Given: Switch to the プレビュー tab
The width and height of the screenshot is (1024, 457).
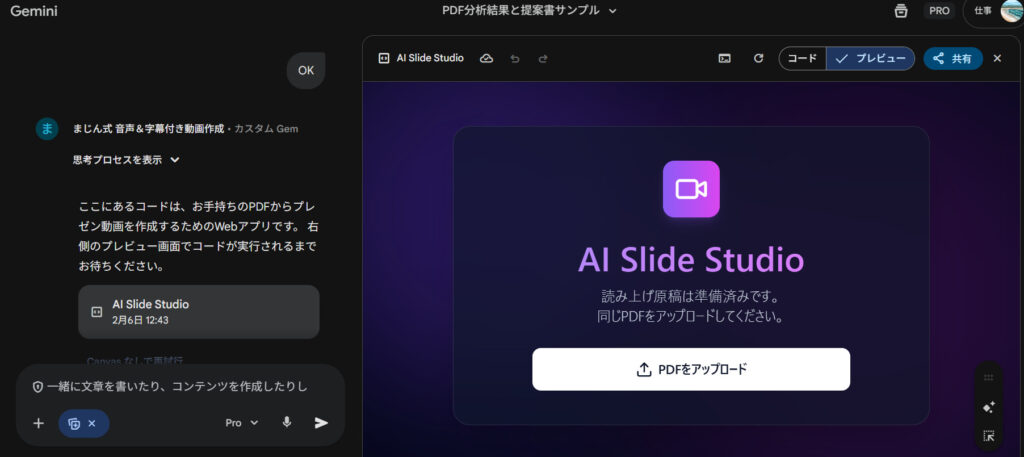Looking at the screenshot, I should tap(871, 58).
